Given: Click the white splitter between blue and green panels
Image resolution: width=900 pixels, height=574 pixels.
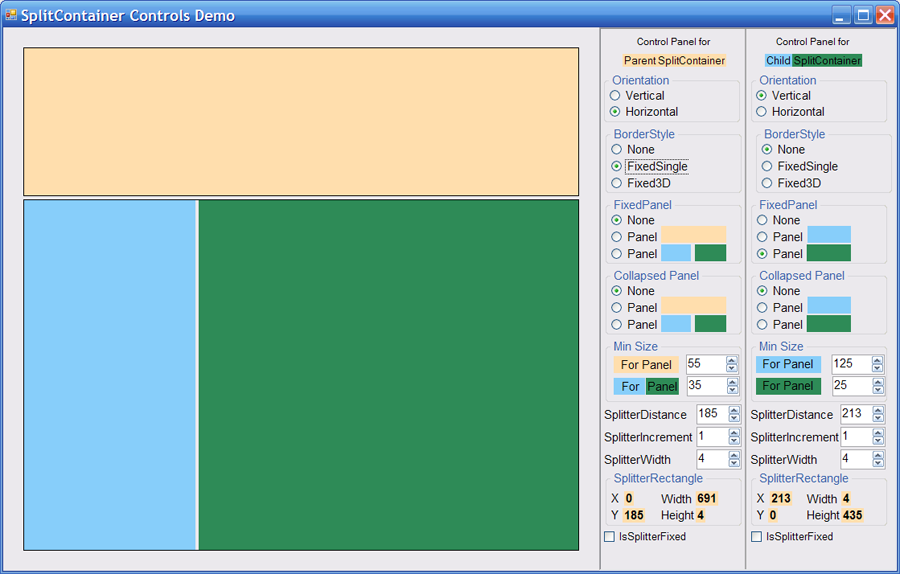Looking at the screenshot, I should pyautogui.click(x=197, y=374).
